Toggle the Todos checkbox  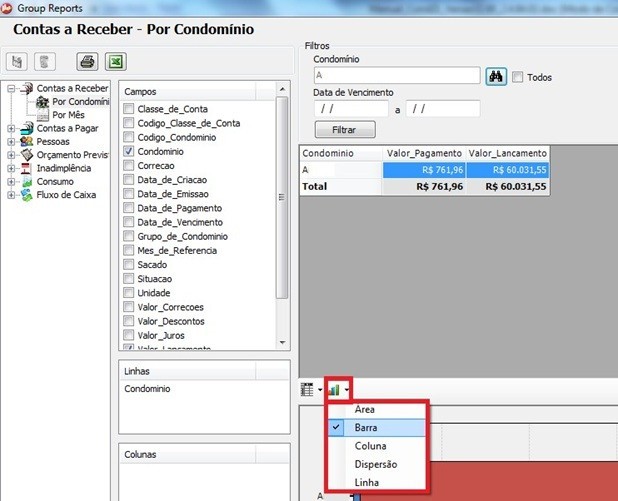click(517, 77)
